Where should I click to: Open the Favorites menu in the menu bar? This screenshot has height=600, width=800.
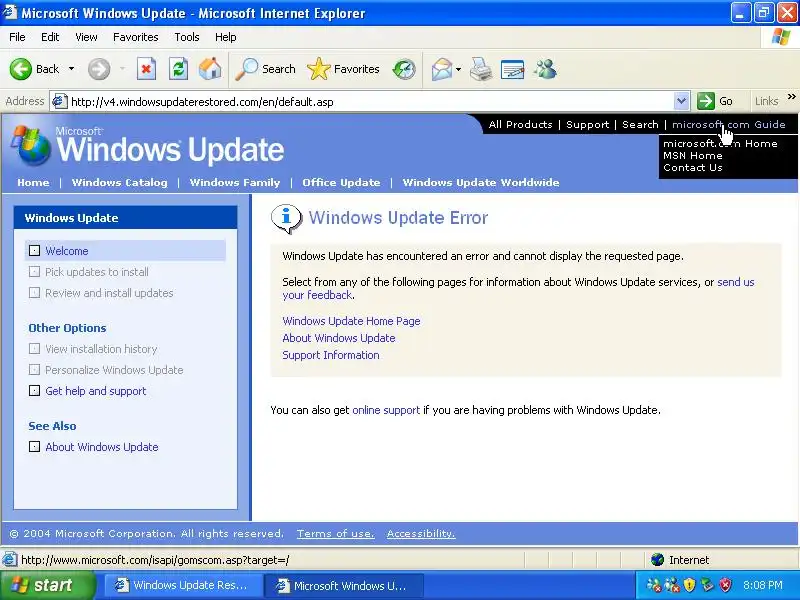click(136, 37)
